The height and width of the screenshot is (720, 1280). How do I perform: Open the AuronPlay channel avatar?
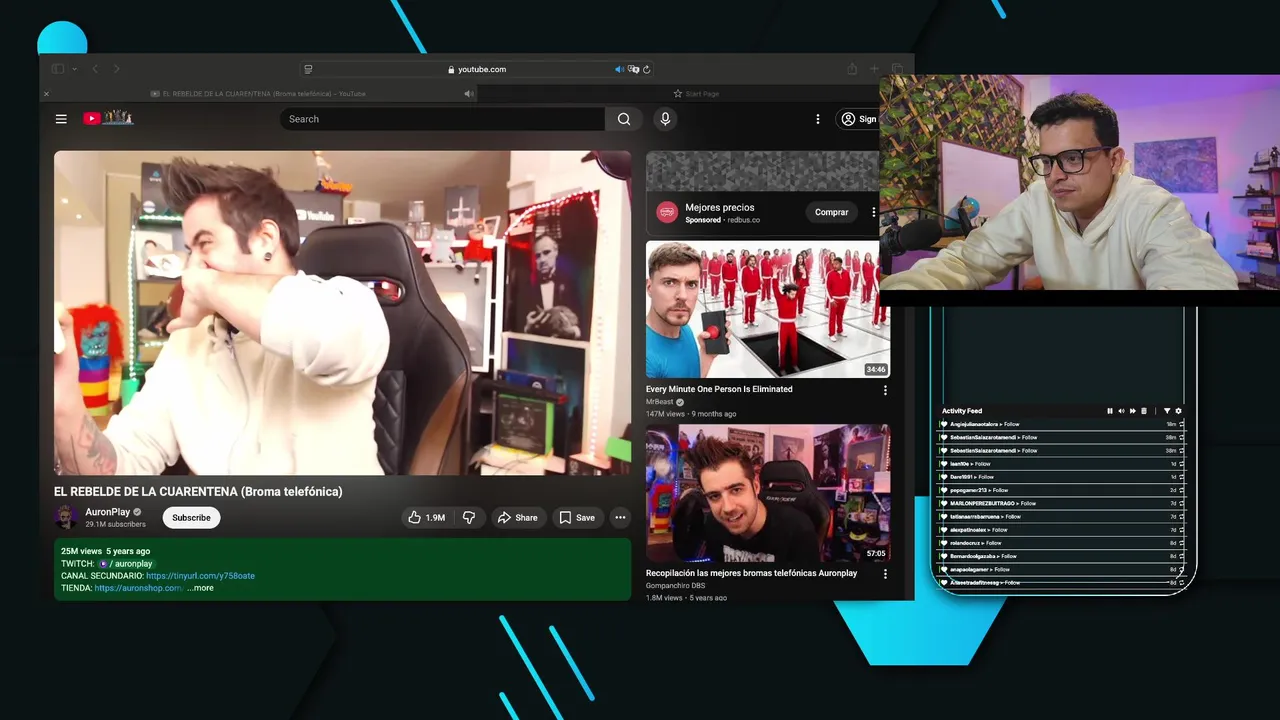tap(66, 517)
